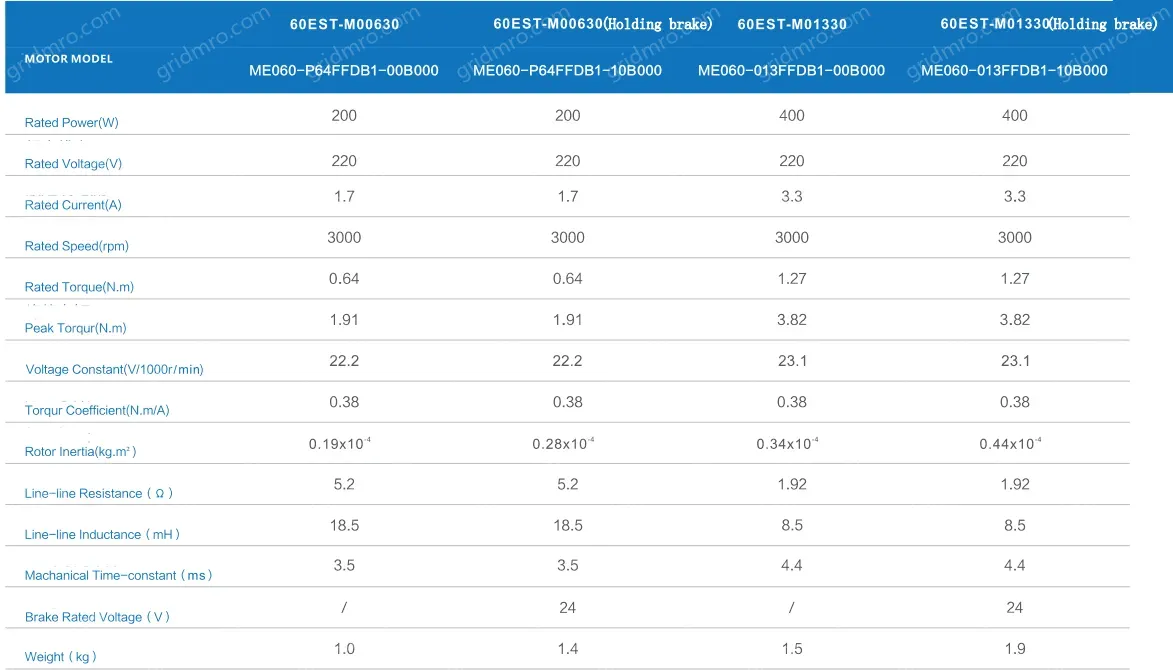Select the Rated Speed(rpm) row label
The height and width of the screenshot is (670, 1173).
pyautogui.click(x=77, y=246)
